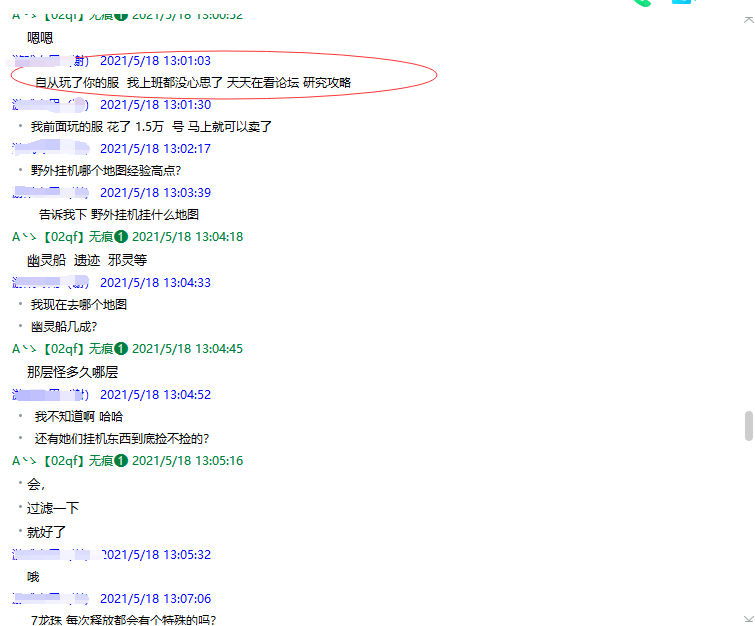Click the green phone call icon

pos(641,3)
